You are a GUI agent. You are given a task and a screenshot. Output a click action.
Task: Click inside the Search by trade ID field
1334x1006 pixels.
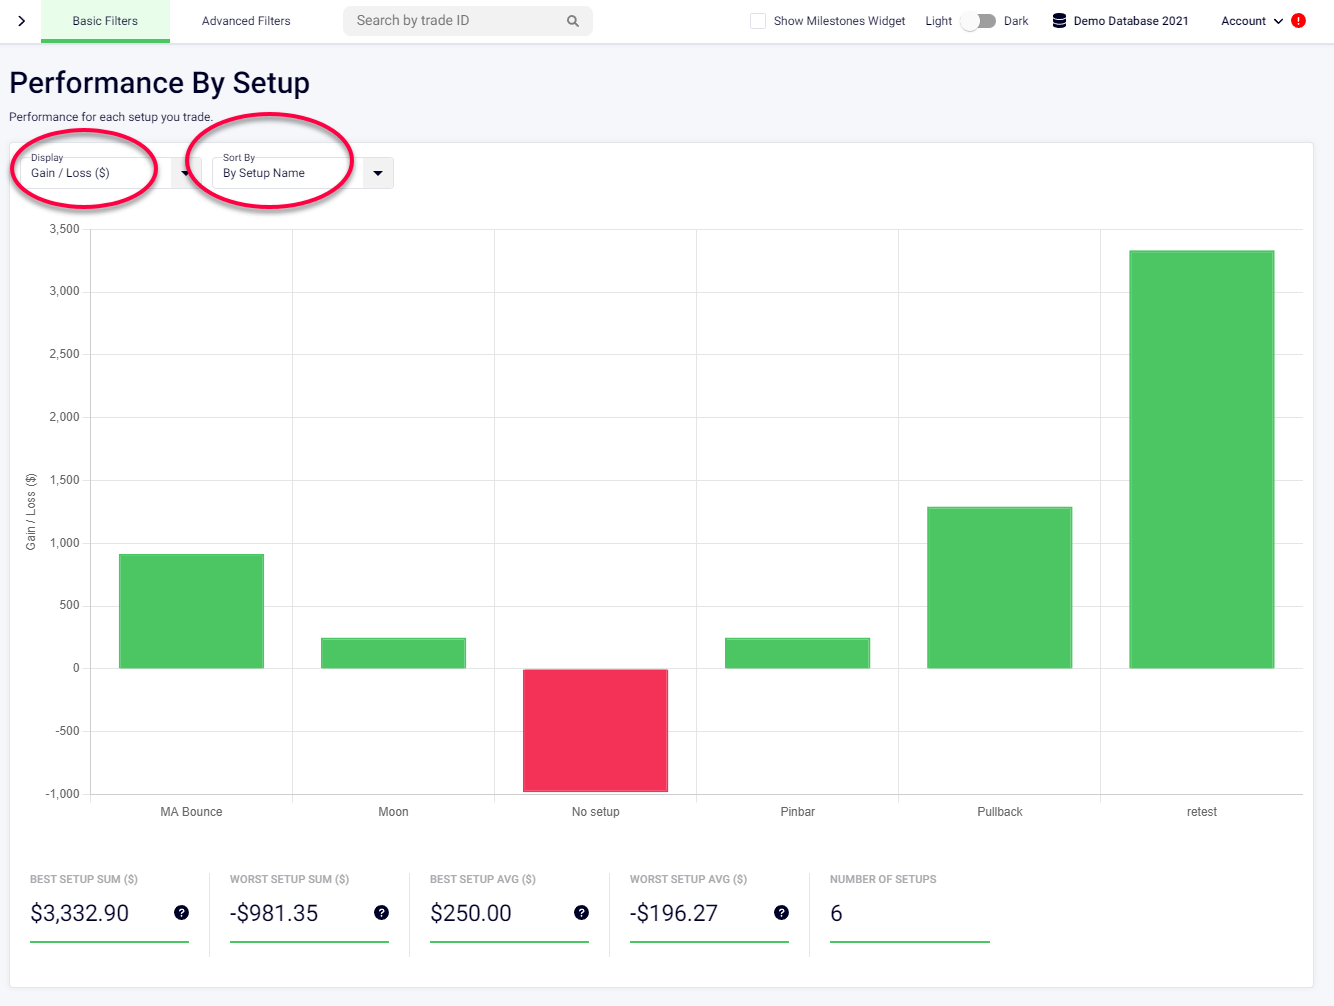coord(450,20)
